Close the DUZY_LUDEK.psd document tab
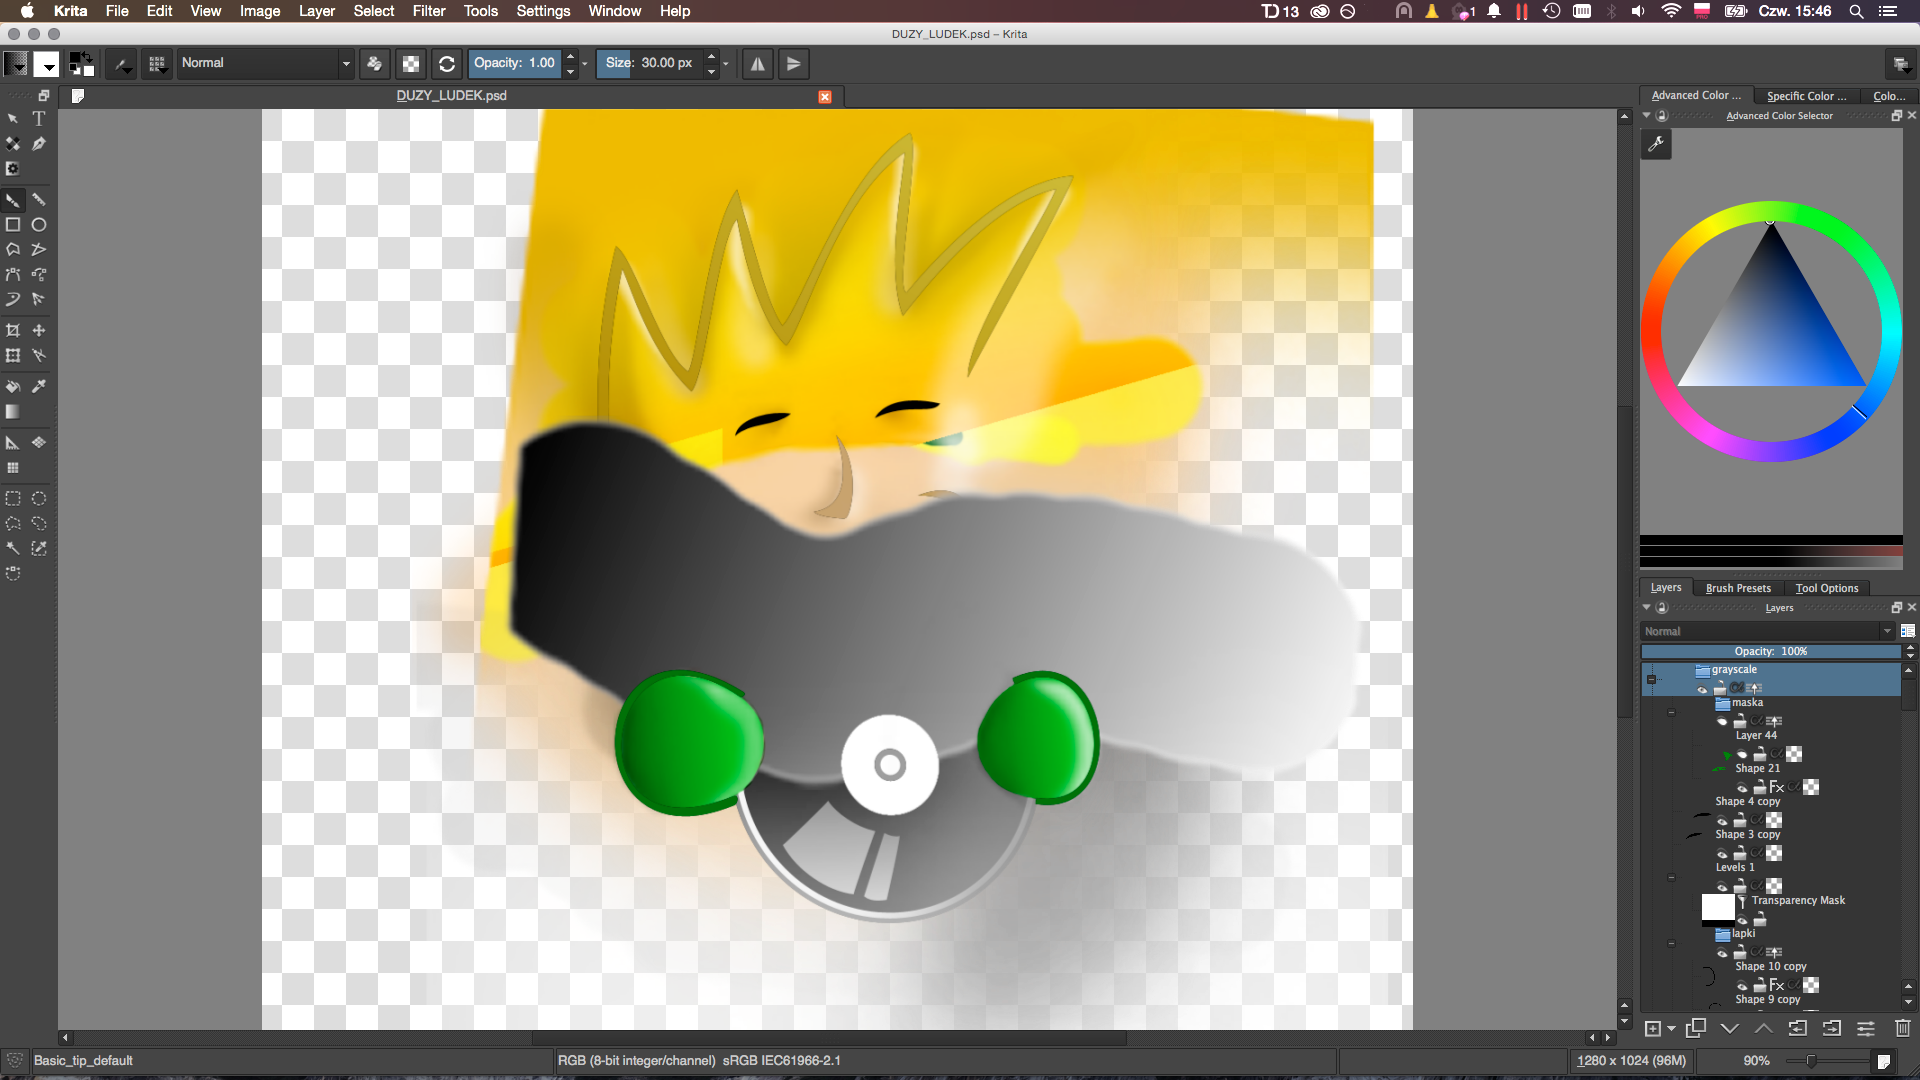This screenshot has width=1920, height=1080. (x=825, y=97)
